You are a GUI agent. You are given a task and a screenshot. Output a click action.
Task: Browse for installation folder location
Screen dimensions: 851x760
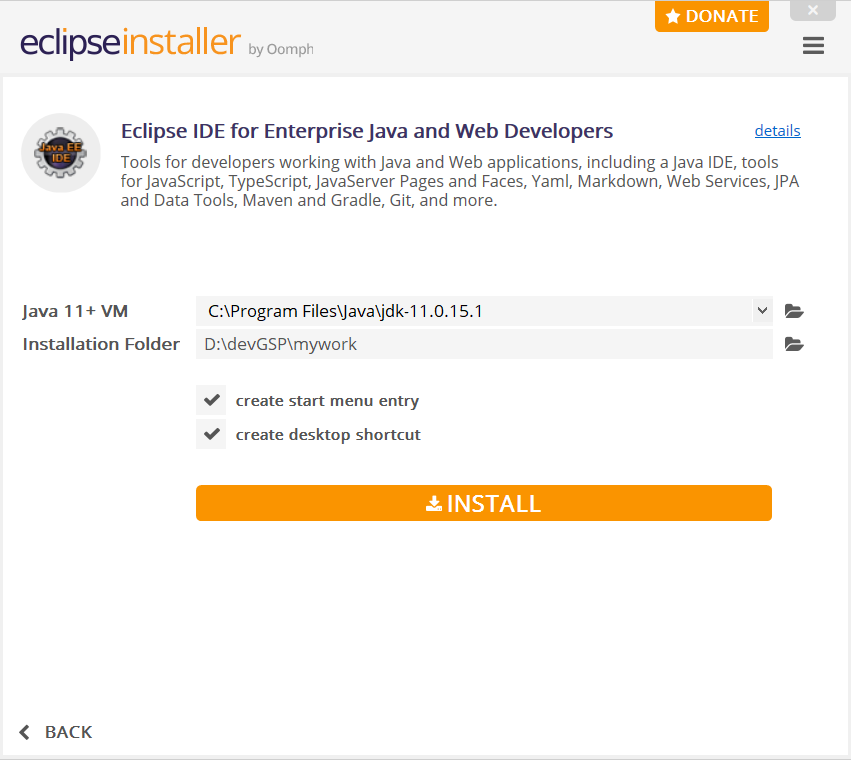click(x=794, y=344)
